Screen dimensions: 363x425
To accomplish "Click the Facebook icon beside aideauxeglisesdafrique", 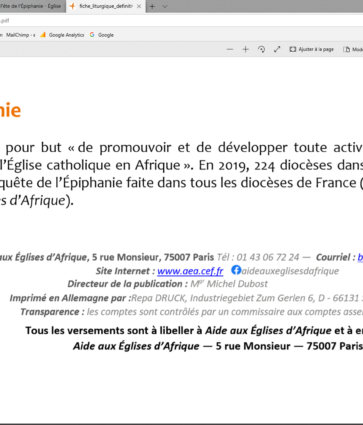I will pyautogui.click(x=236, y=270).
